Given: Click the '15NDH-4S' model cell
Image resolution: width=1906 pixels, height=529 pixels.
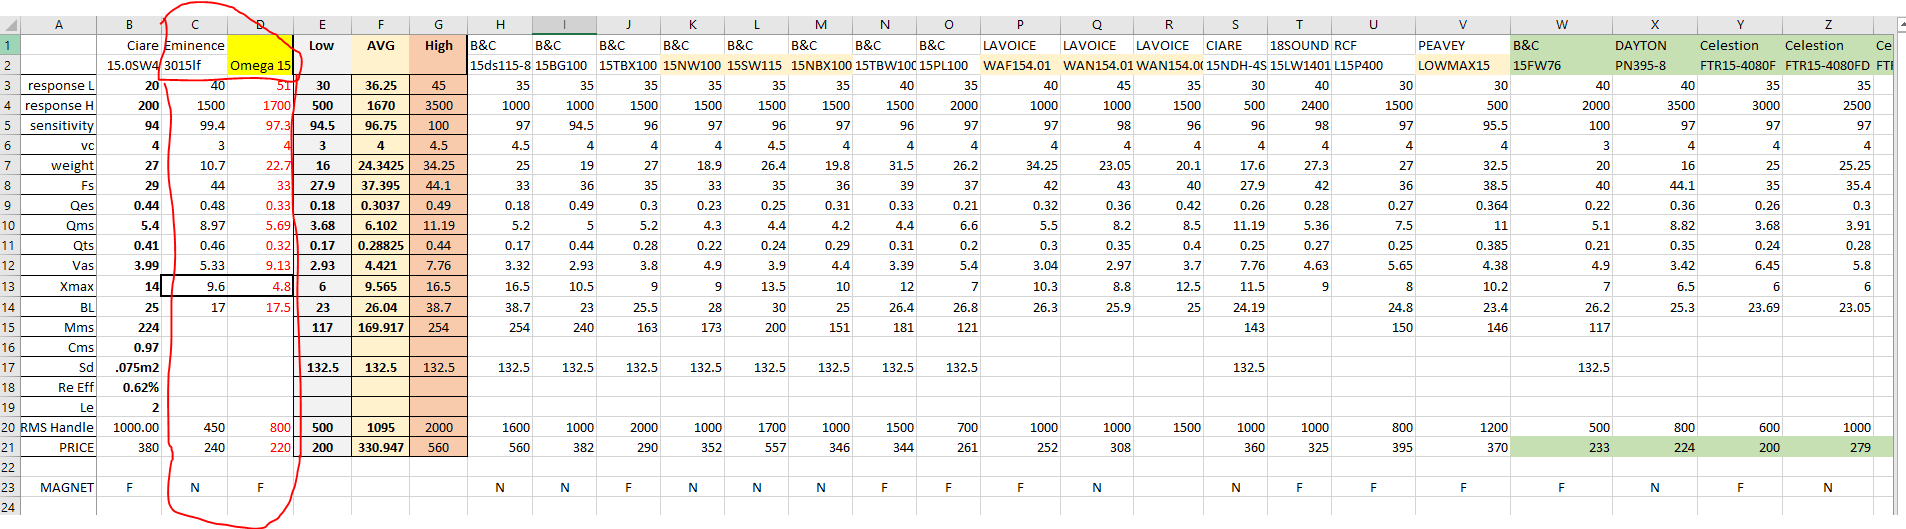Looking at the screenshot, I should tap(1235, 65).
